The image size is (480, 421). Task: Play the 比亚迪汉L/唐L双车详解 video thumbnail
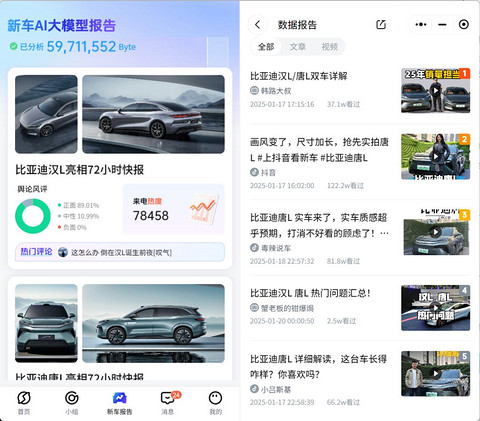[x=435, y=91]
